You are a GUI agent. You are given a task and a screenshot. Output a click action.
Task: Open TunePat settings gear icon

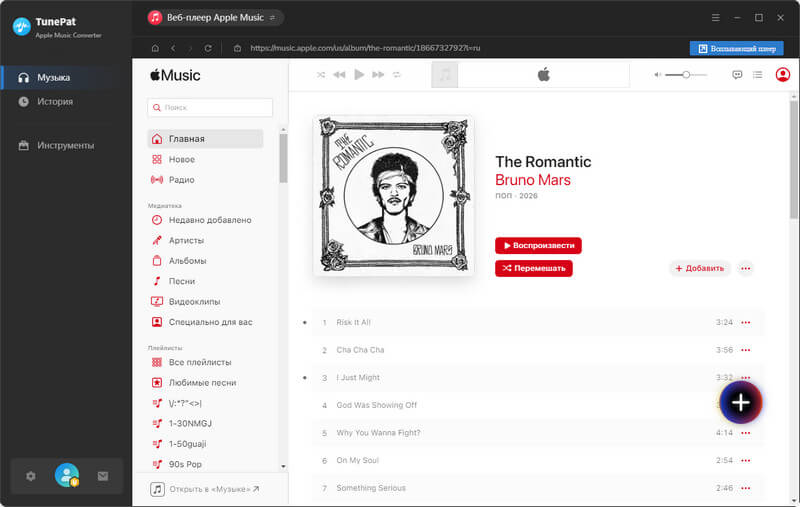(30, 476)
